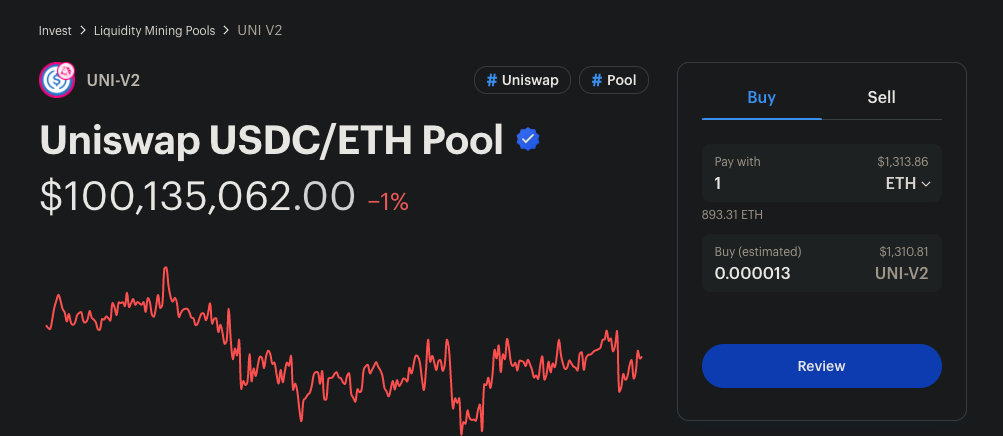Image resolution: width=1003 pixels, height=436 pixels.
Task: Click the Buy estimated amount field
Action: (780, 272)
